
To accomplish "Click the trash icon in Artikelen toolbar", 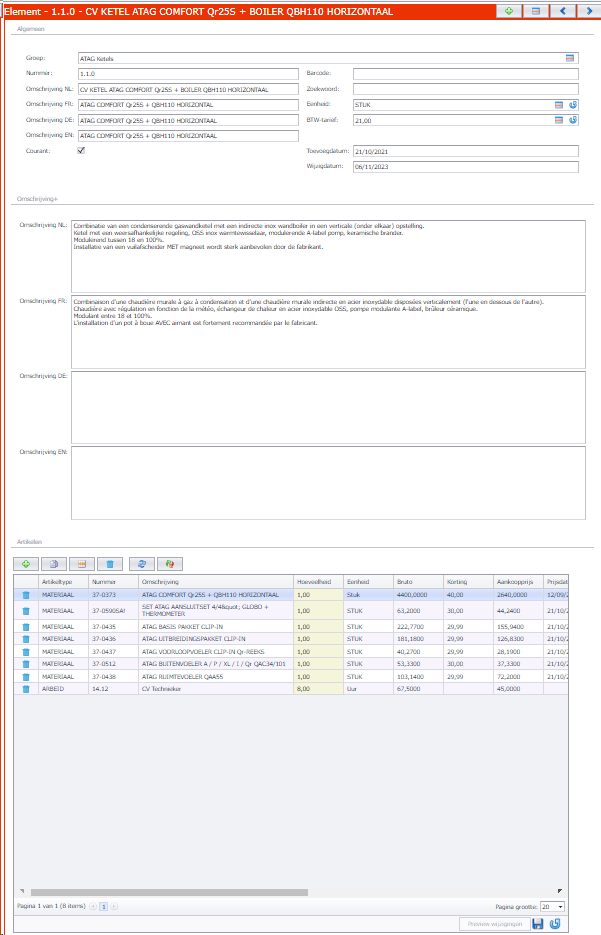I will click(110, 564).
